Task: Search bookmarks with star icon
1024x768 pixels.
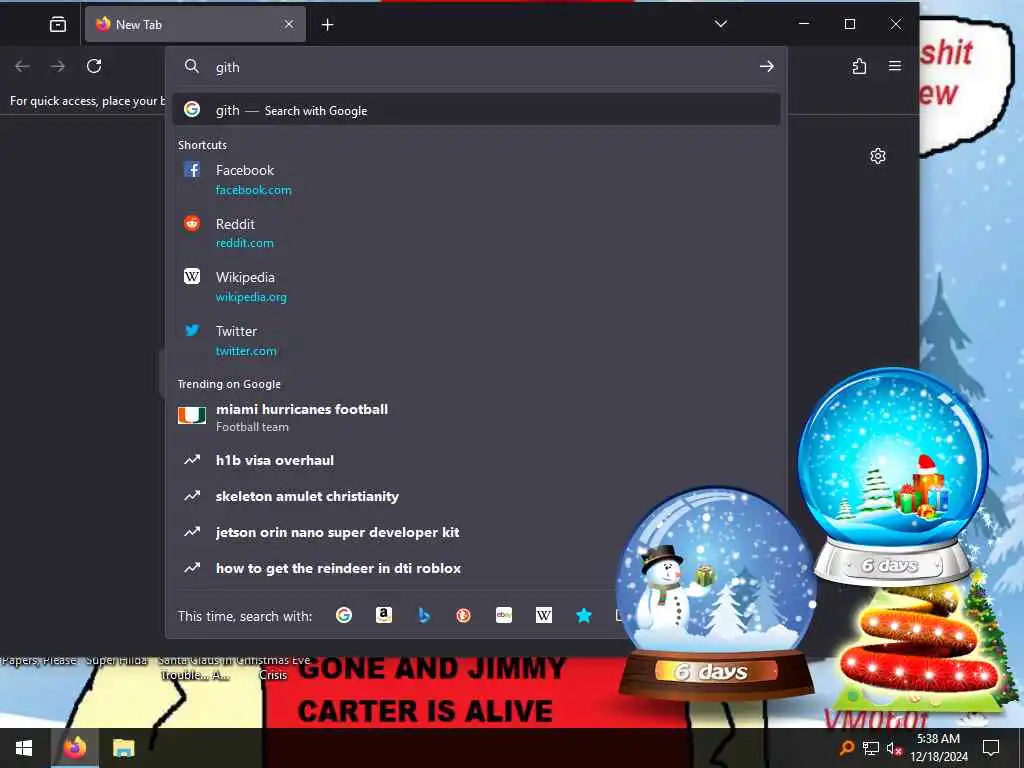Action: tap(584, 615)
